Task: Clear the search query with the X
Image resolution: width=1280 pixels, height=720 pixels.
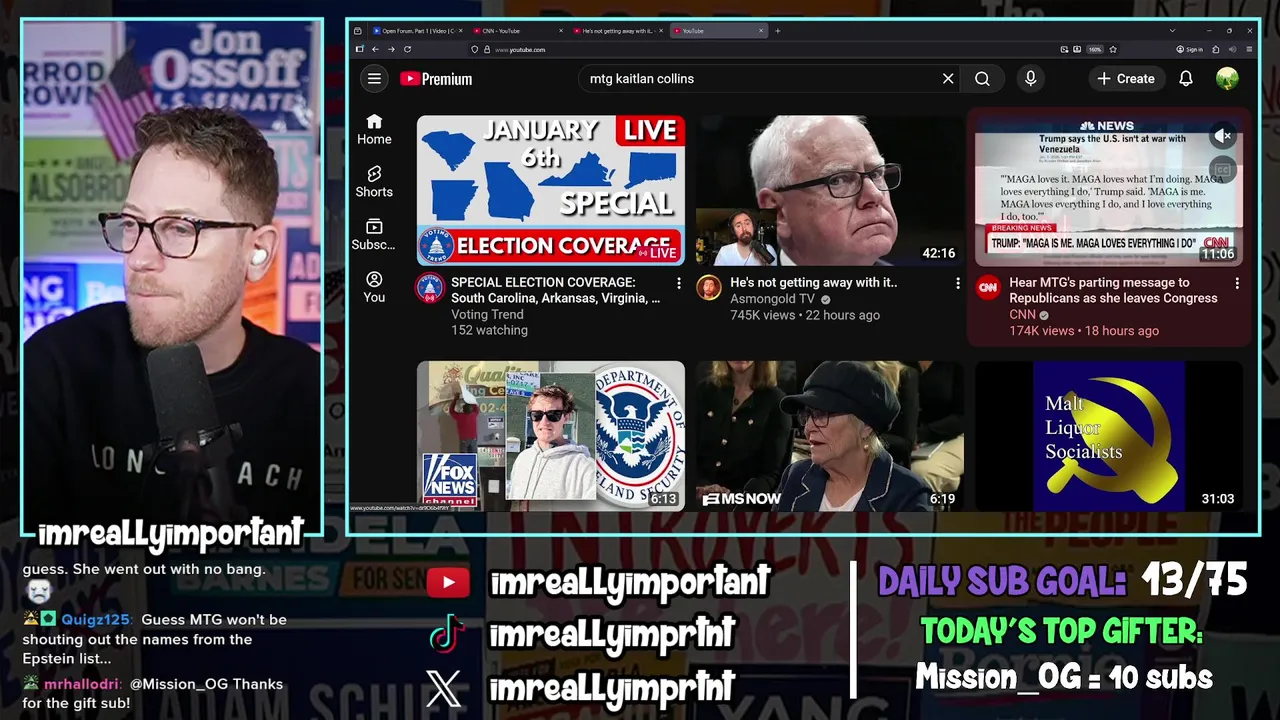Action: coord(948,79)
